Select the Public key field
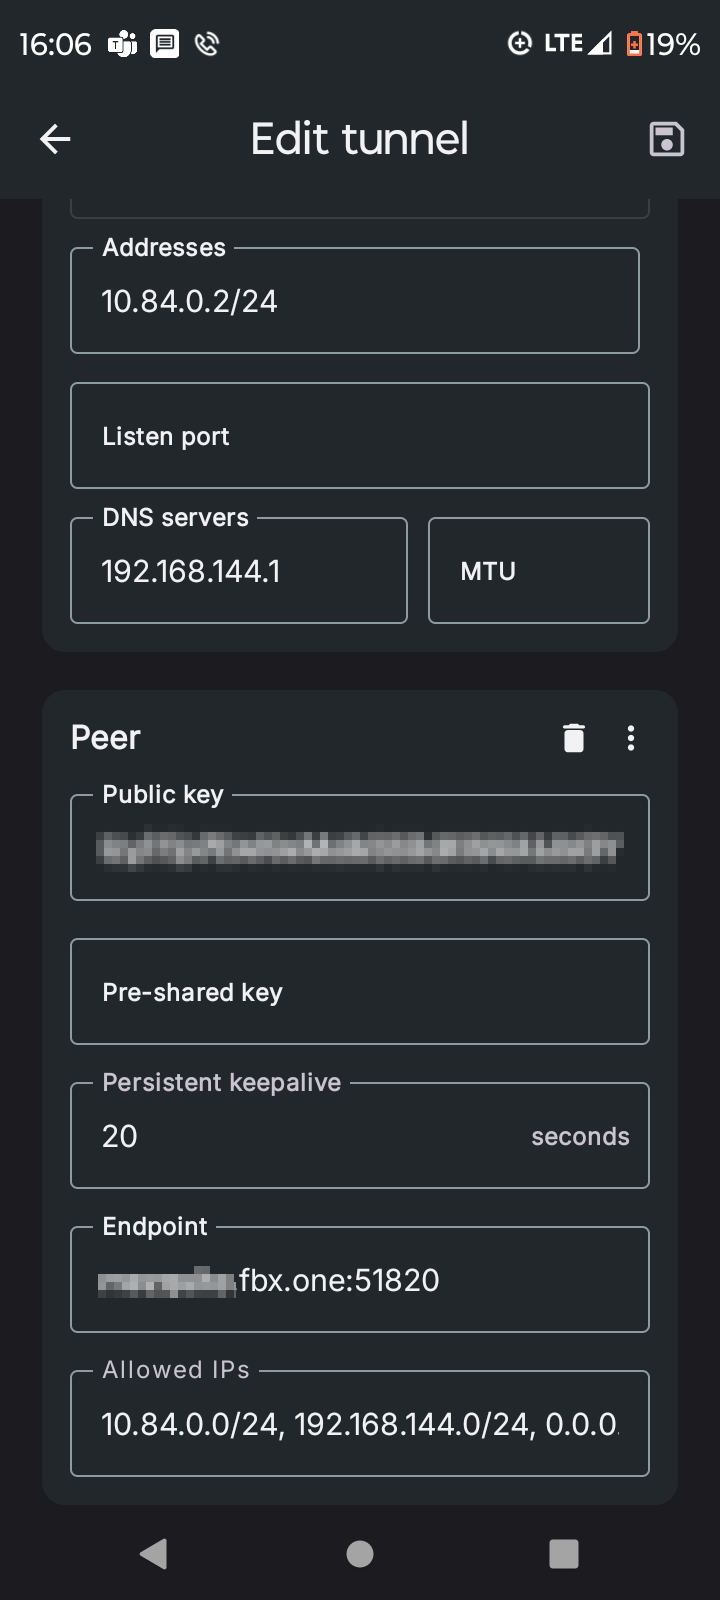 pos(360,847)
